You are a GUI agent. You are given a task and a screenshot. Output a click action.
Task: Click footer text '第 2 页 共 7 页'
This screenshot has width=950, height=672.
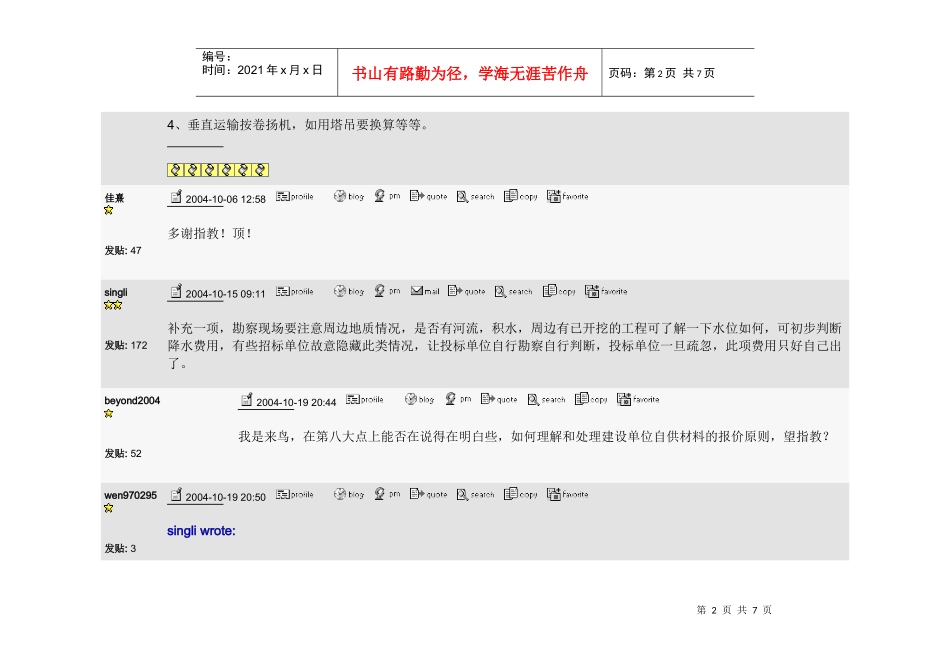point(734,610)
